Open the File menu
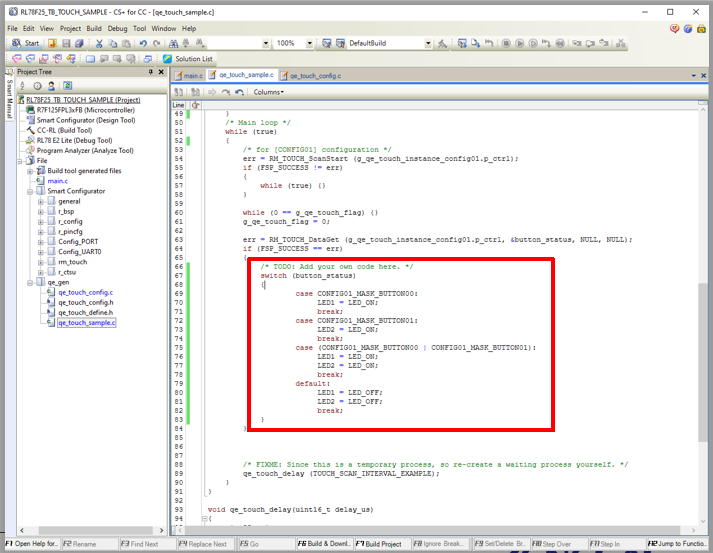Image resolution: width=713 pixels, height=553 pixels. coord(12,28)
